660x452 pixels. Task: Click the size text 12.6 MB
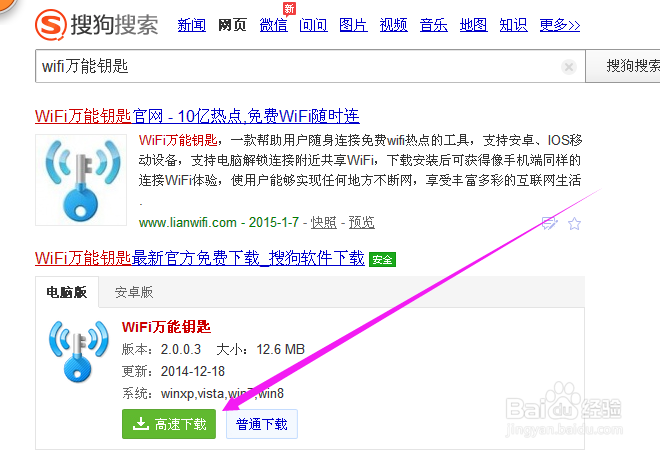click(x=280, y=349)
